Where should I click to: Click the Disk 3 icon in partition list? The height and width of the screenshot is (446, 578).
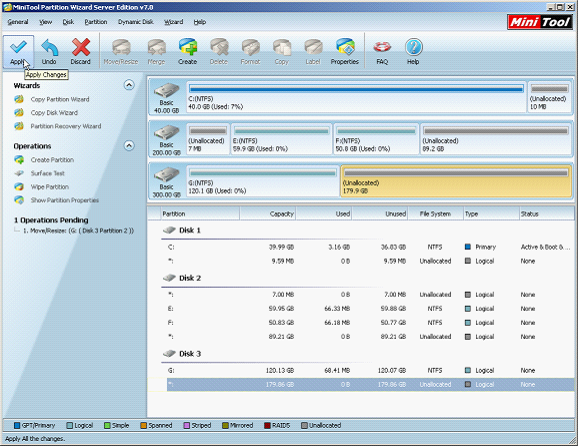point(169,353)
